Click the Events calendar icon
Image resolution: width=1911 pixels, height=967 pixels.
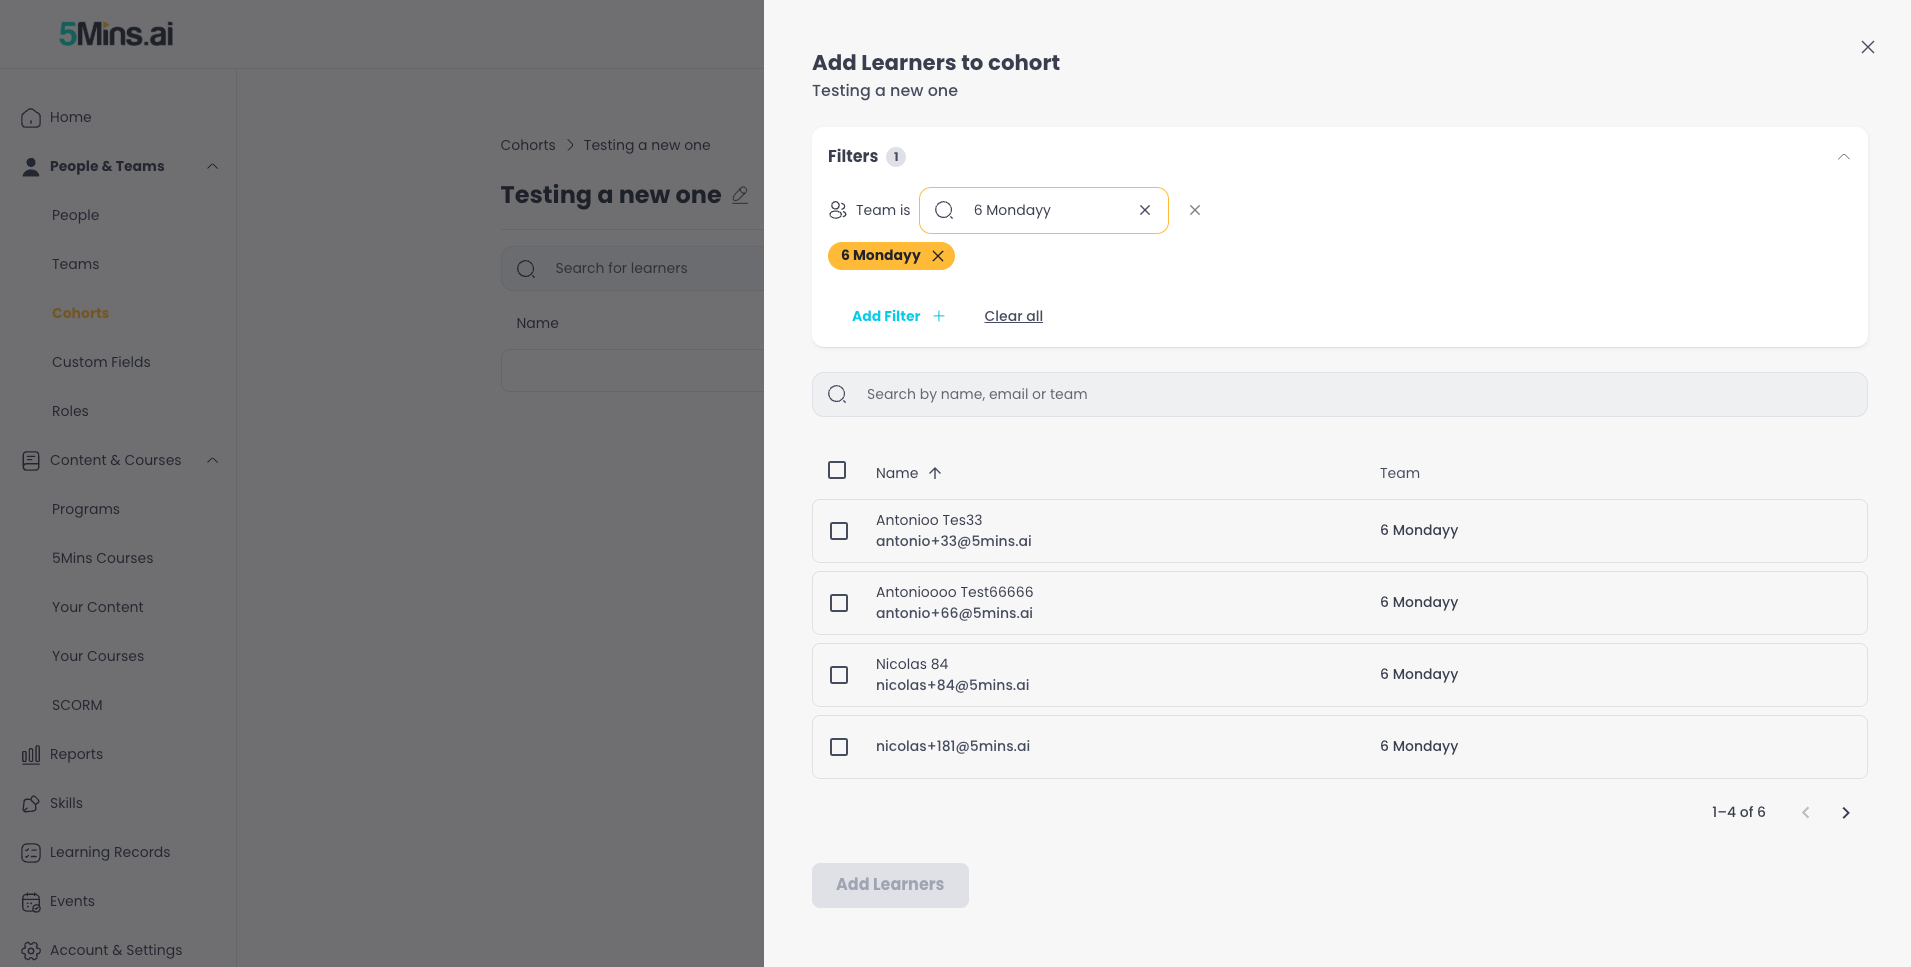point(31,901)
